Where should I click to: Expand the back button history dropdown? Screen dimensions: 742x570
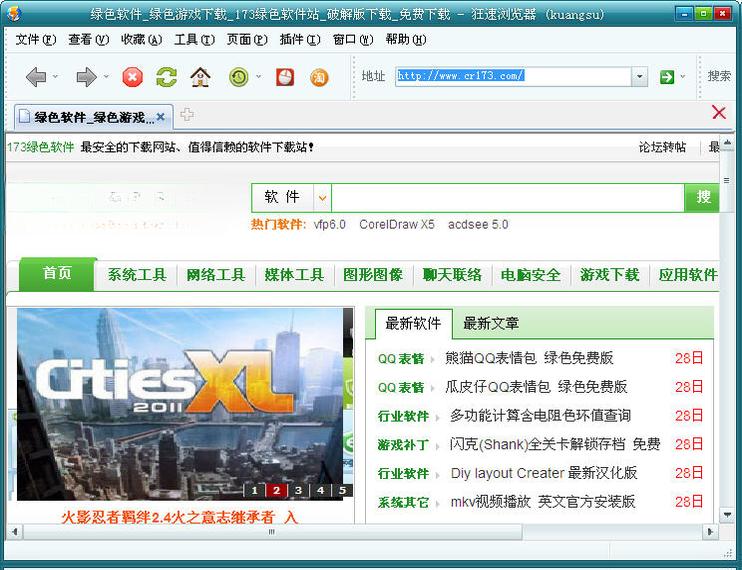[55, 76]
